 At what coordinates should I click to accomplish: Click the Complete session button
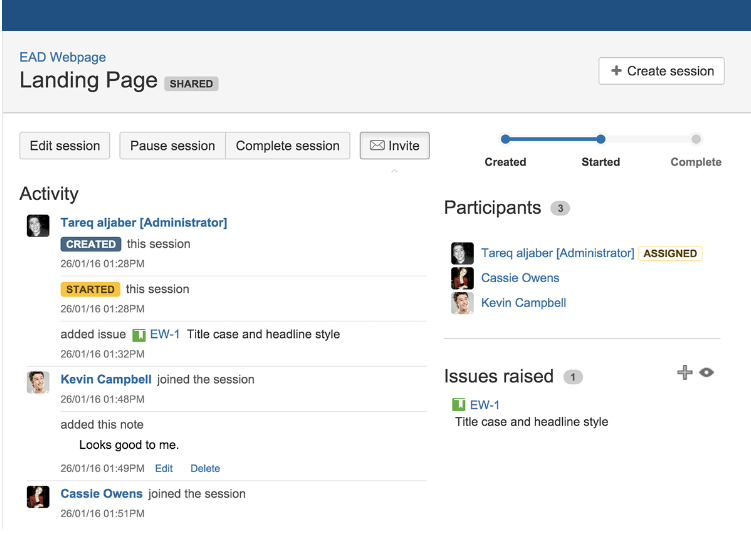point(288,146)
